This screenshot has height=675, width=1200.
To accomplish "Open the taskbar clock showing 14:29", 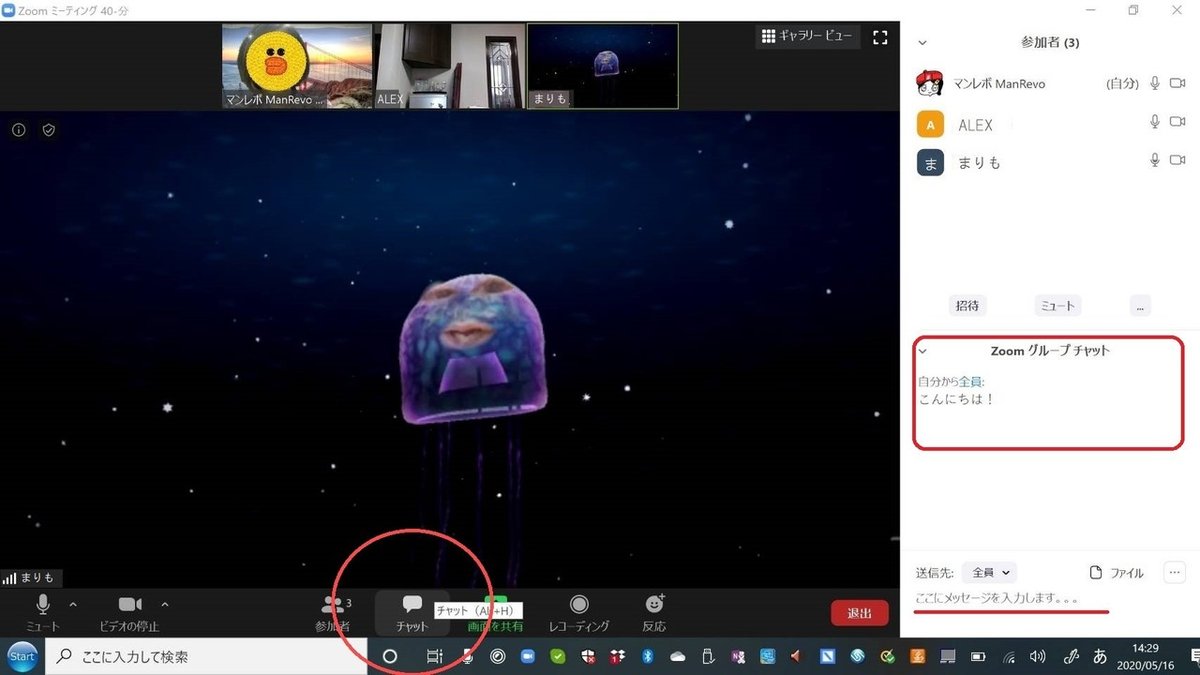I will point(1146,657).
